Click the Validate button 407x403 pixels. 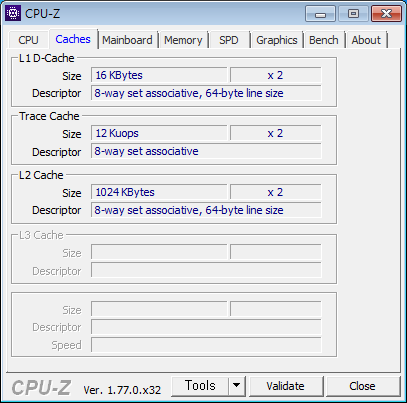pyautogui.click(x=286, y=386)
